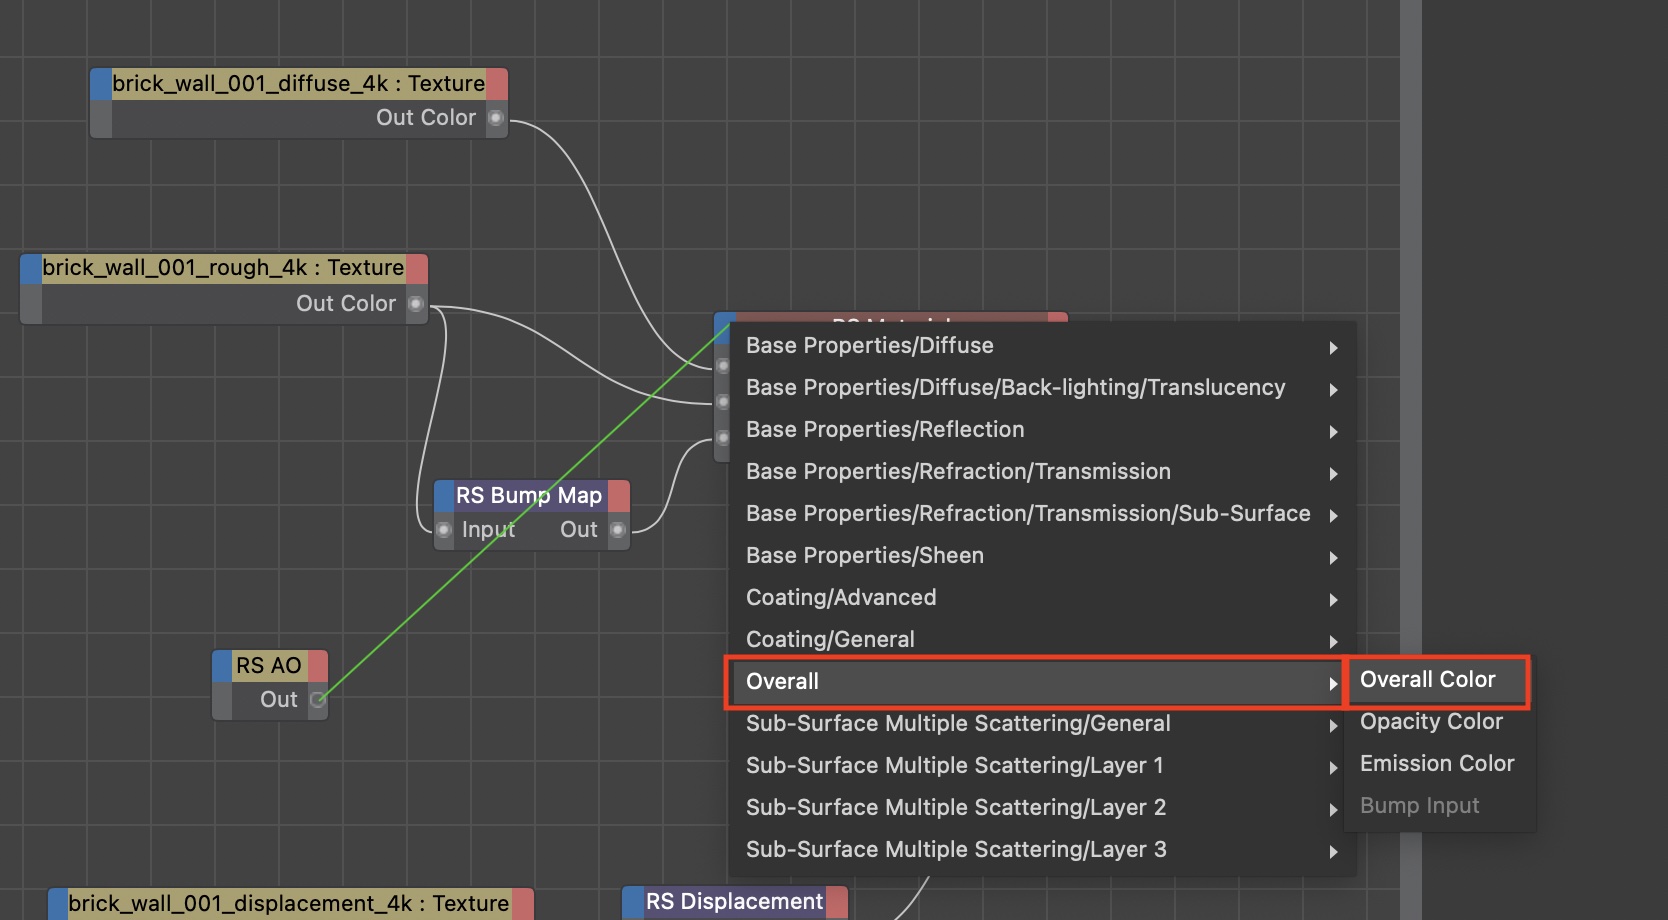
Task: Select the brick_wall_001_displacement_4k texture node title
Action: [x=288, y=904]
